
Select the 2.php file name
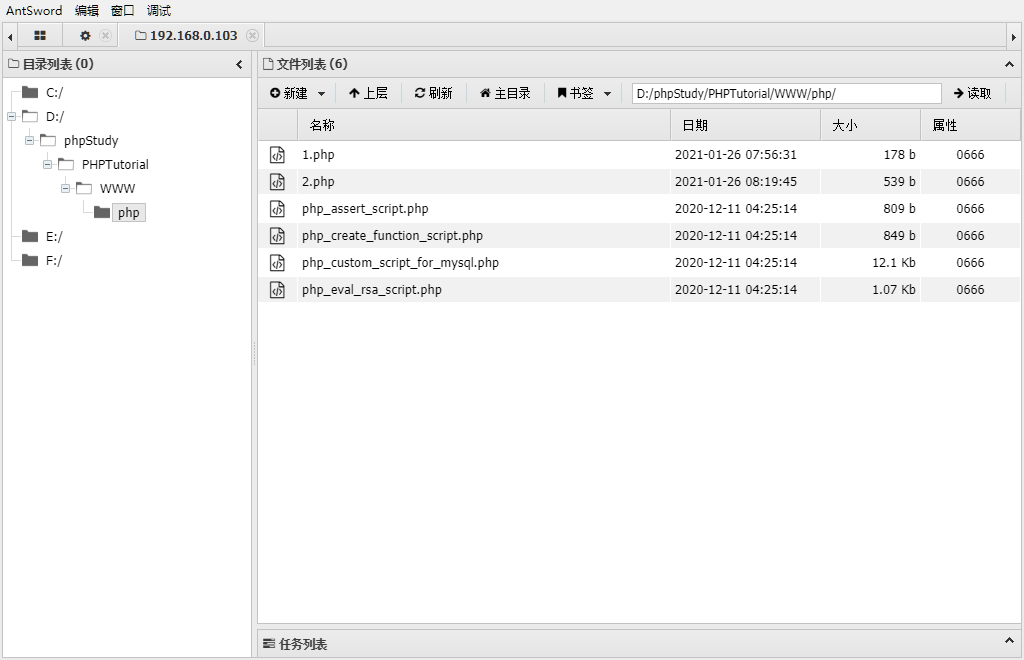pos(318,182)
